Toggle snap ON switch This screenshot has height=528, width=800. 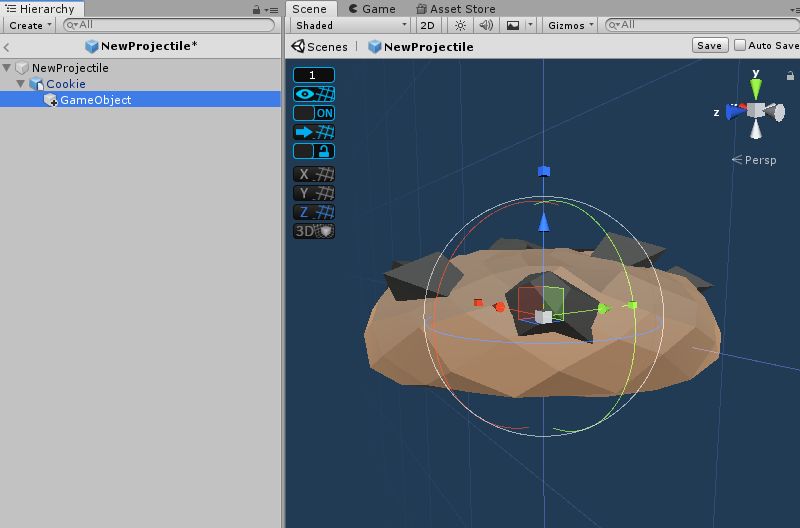coord(314,113)
